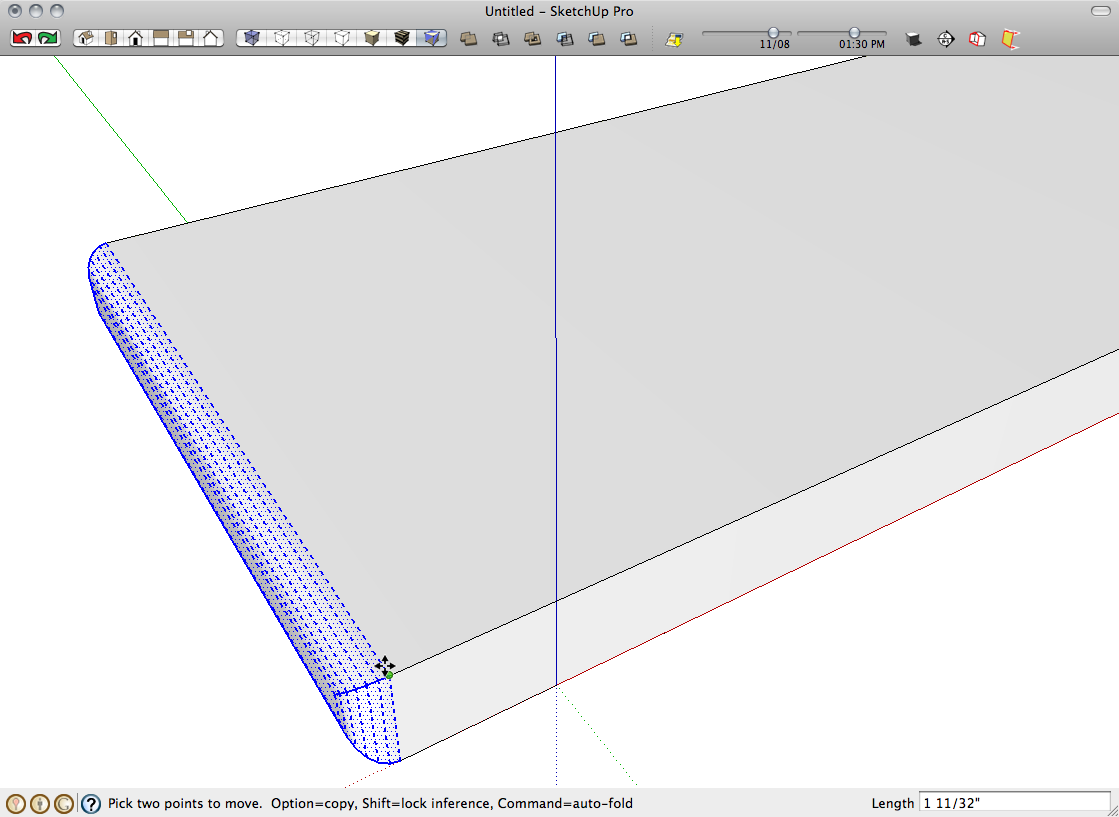Pick the dark striped textured cube style
Image resolution: width=1119 pixels, height=817 pixels.
pyautogui.click(x=402, y=38)
